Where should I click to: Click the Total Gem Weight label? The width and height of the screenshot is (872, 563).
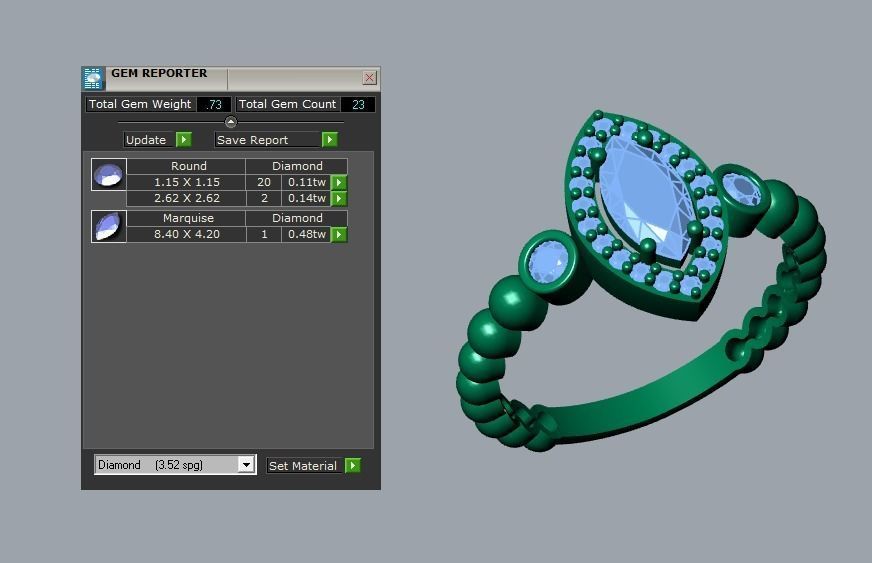(x=140, y=104)
